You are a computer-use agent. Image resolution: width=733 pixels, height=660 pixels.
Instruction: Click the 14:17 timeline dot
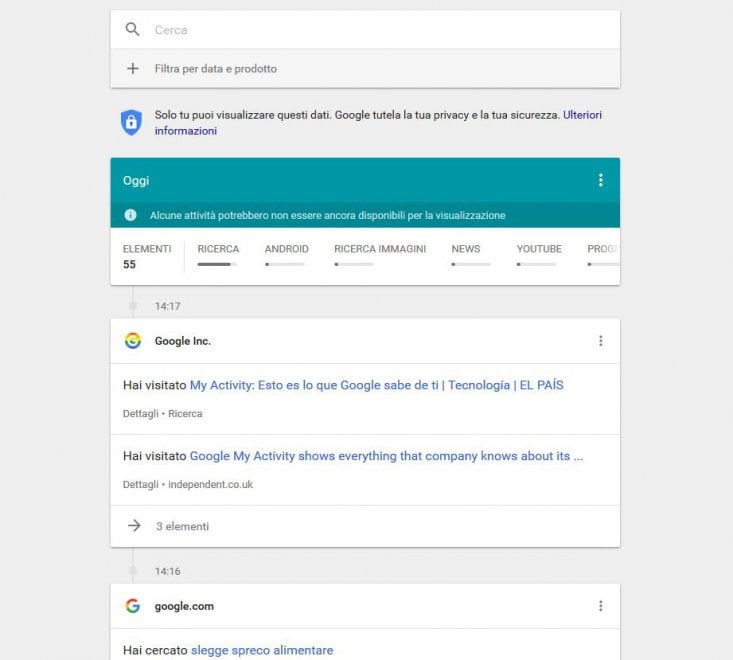pyautogui.click(x=133, y=306)
